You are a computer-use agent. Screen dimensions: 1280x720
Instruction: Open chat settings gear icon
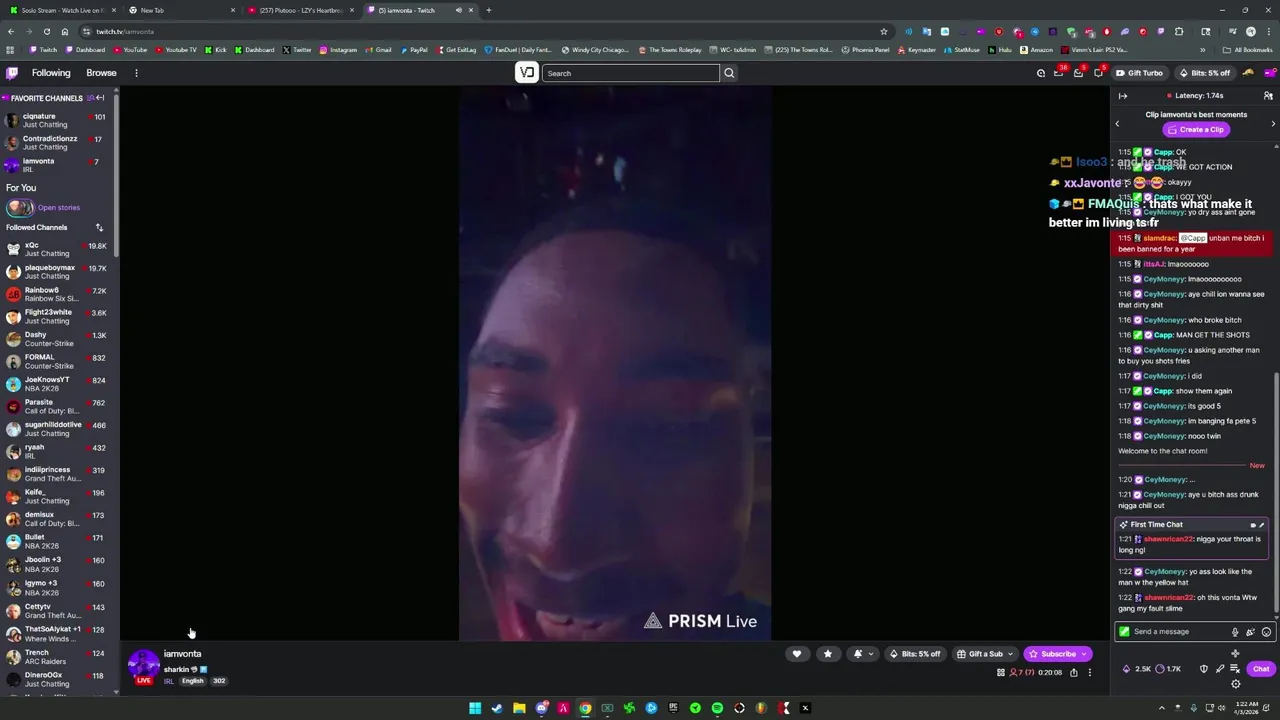(1235, 684)
